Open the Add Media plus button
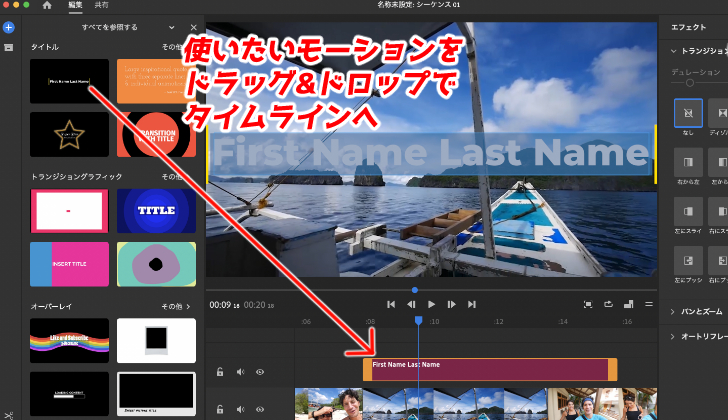This screenshot has width=728, height=420. 8,27
